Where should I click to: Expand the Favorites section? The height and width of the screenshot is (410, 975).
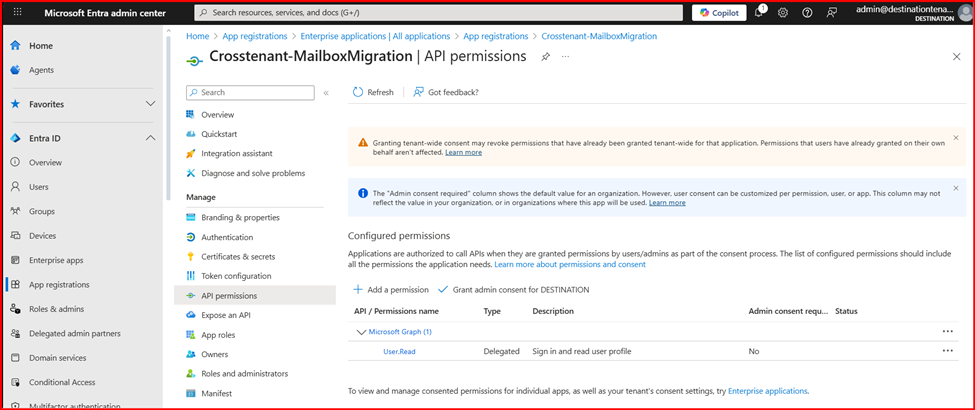[151, 104]
